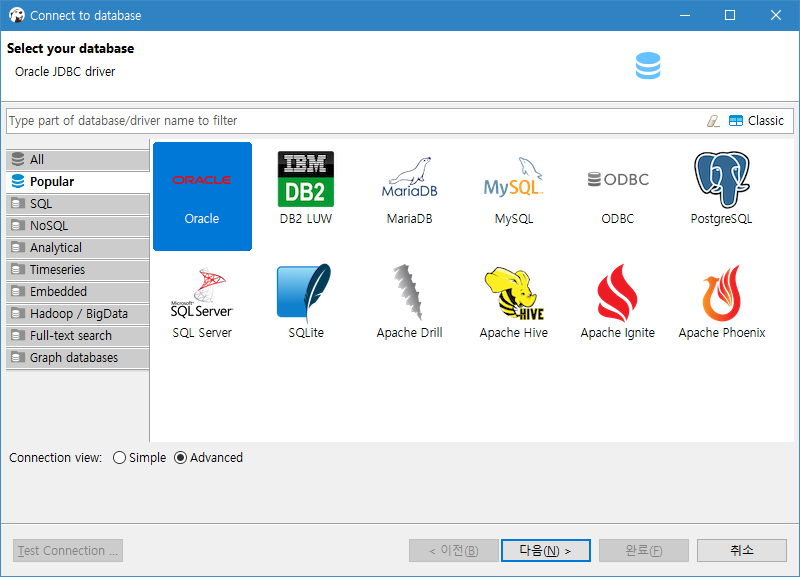
Task: Open the Graph databases category
Action: coord(78,357)
